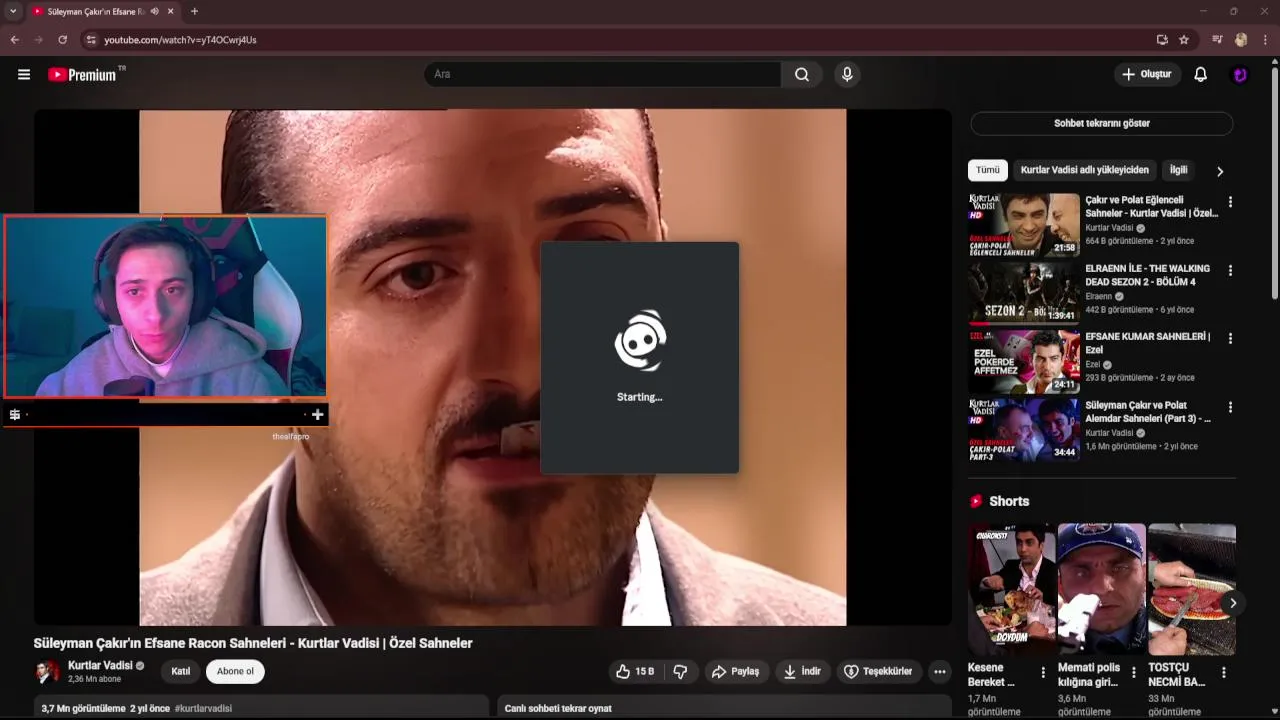The height and width of the screenshot is (720, 1280).
Task: Open Çakır ve Polat Eğlenceli Sahneler thumbnail
Action: [x=1024, y=225]
